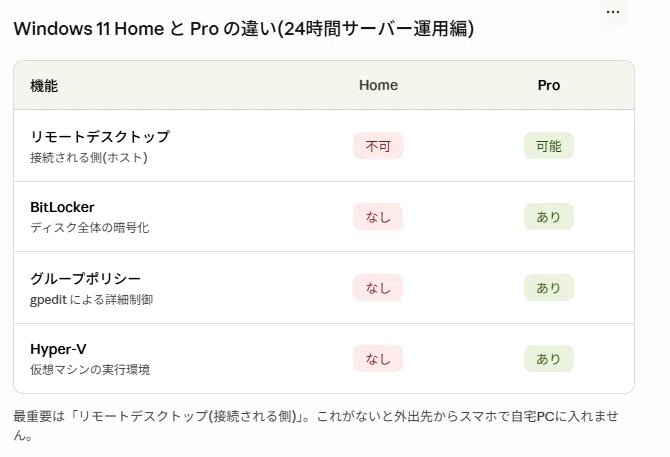Click the gpedit による詳細制御 description text
This screenshot has width=670, height=457.
click(91, 299)
